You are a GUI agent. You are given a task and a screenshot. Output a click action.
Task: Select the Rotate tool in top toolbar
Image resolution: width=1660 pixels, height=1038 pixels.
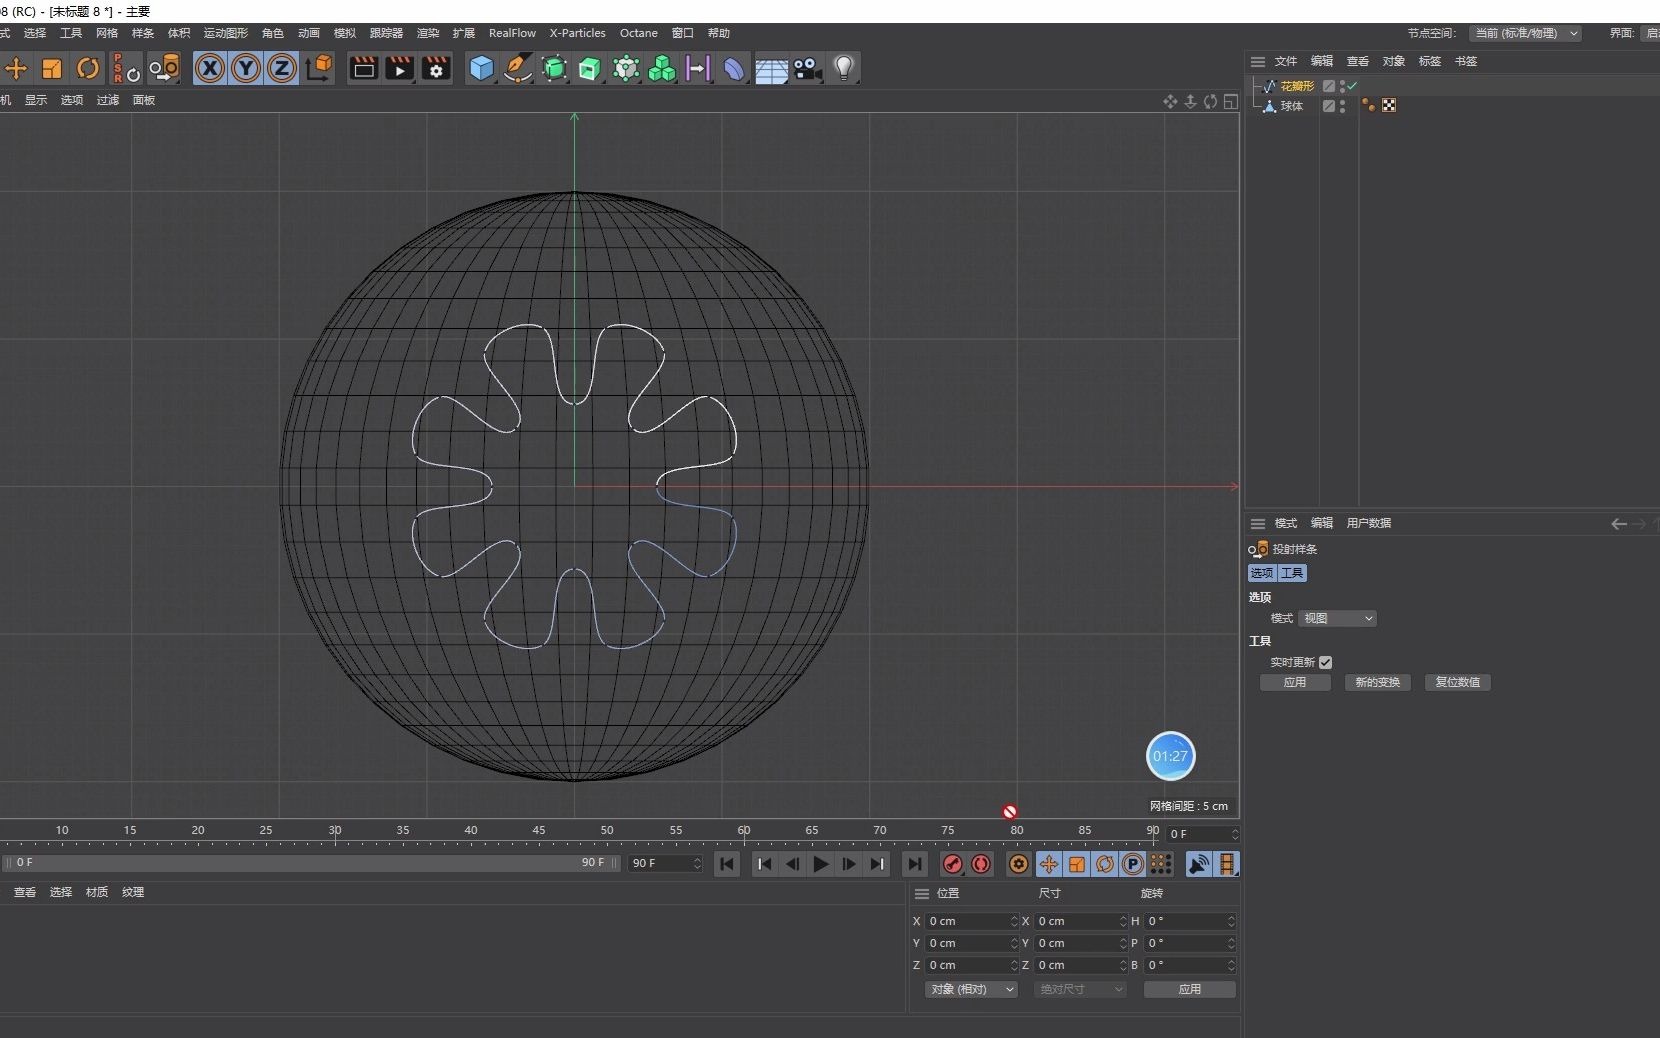click(88, 68)
